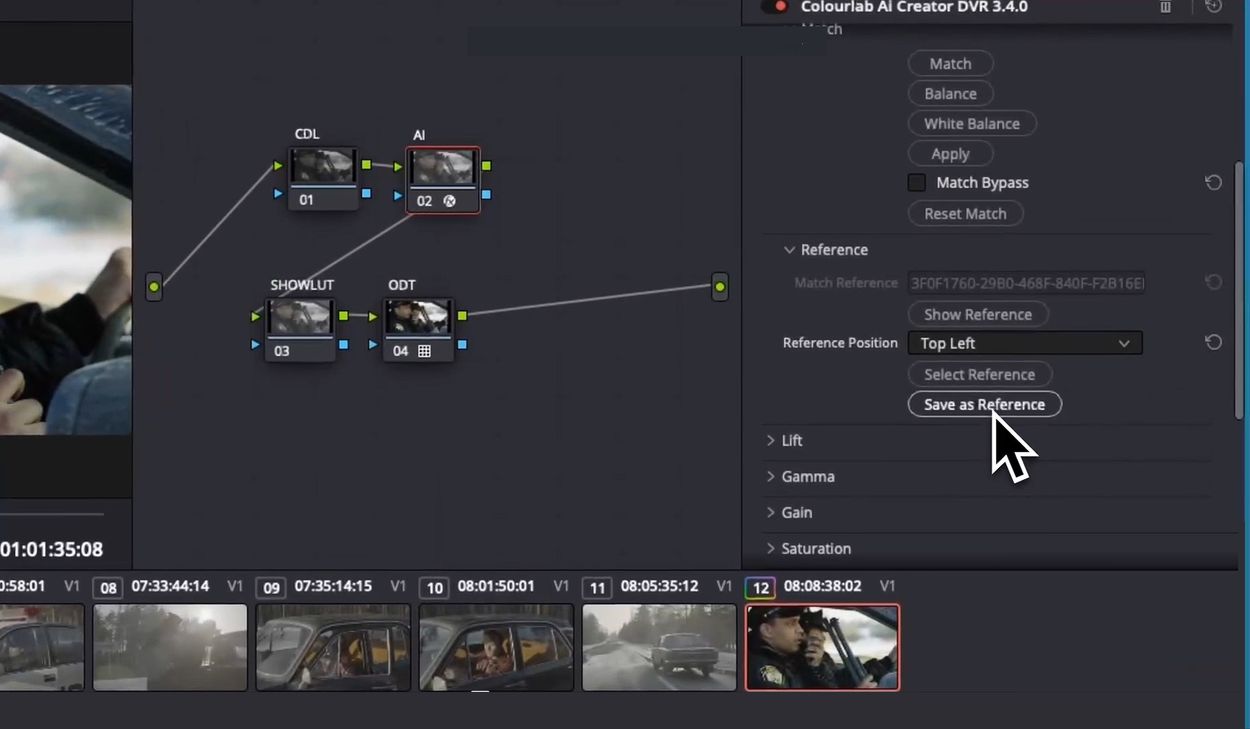1250x729 pixels.
Task: Click the FX badge on node 02
Action: pos(449,201)
